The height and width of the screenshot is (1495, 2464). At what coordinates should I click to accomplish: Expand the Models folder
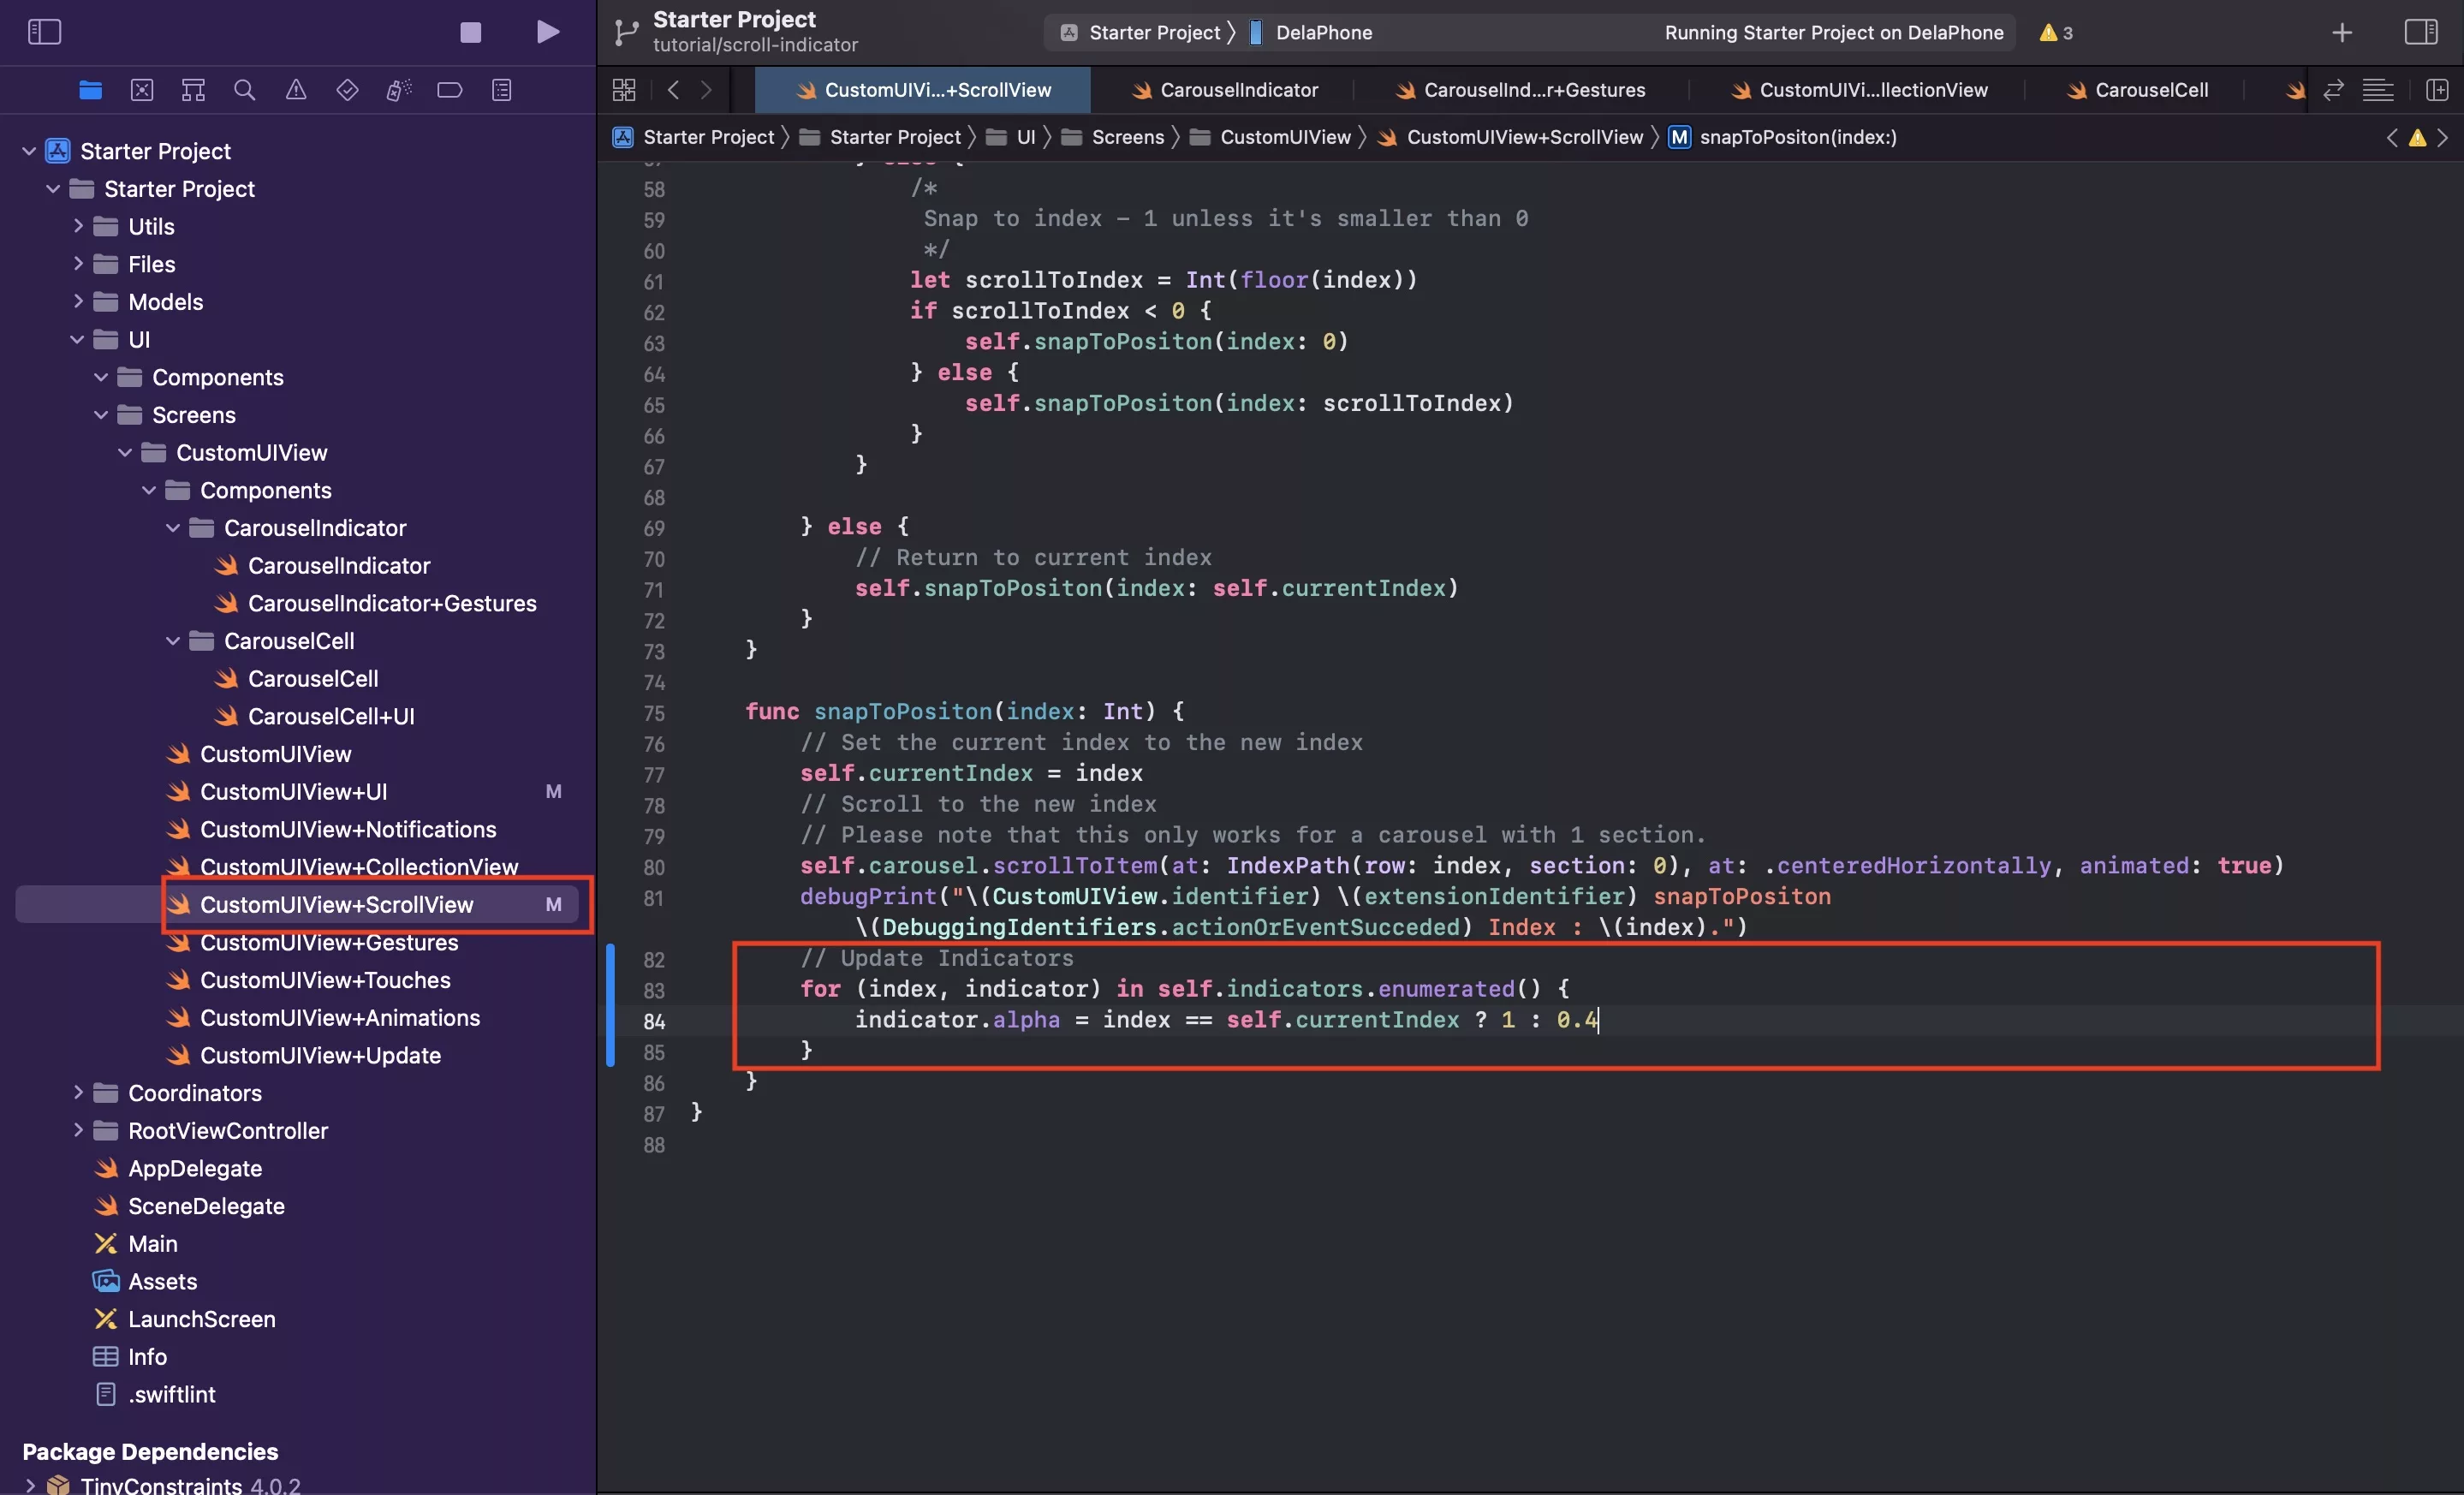pos(78,301)
